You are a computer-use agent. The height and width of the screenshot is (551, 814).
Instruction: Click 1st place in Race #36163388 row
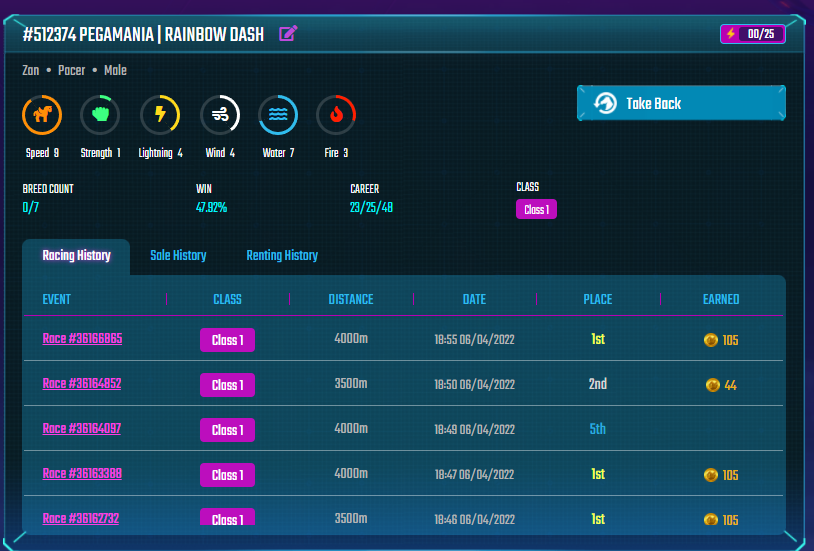[598, 474]
